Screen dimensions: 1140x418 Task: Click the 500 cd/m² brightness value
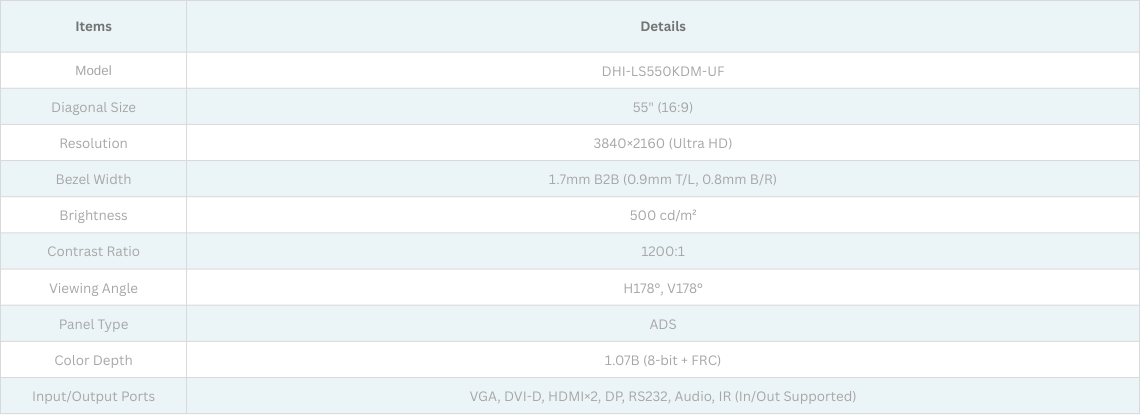[662, 215]
